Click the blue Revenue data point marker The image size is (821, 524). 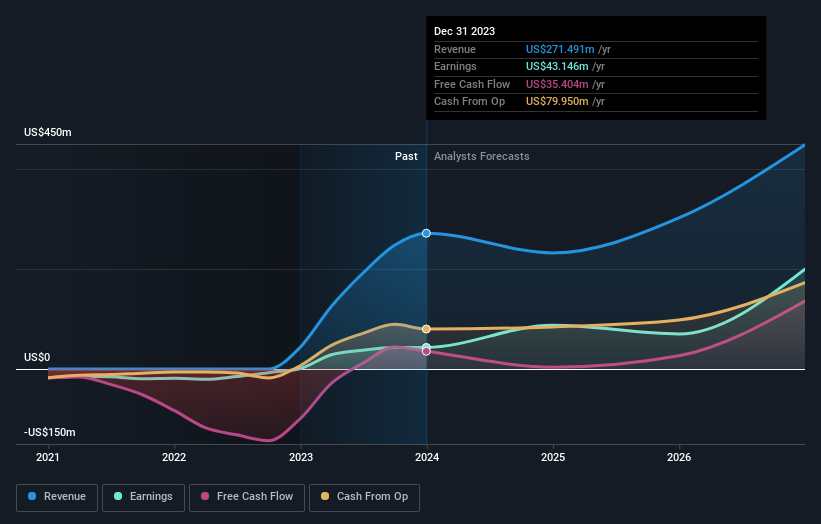426,233
